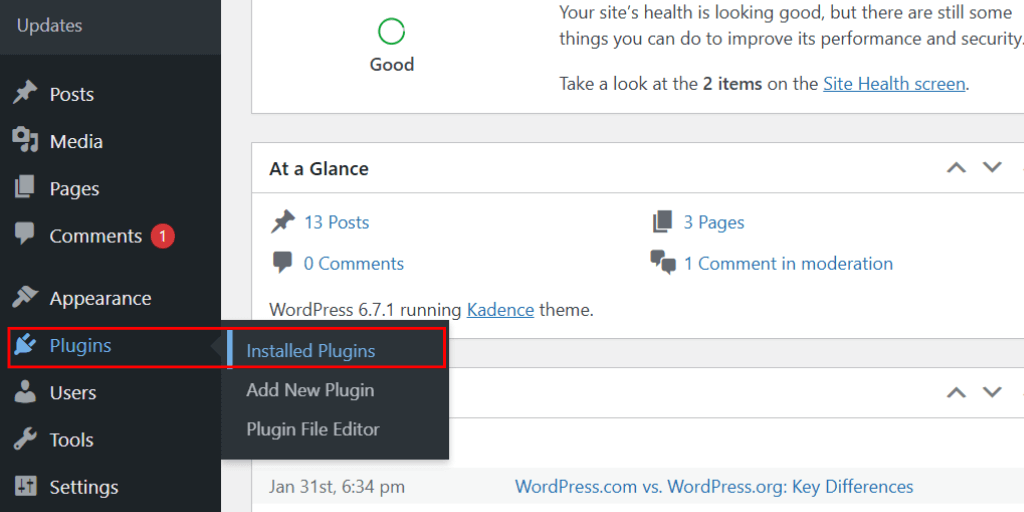The height and width of the screenshot is (512, 1024).
Task: Move the Activity panel down arrow
Action: [x=993, y=392]
